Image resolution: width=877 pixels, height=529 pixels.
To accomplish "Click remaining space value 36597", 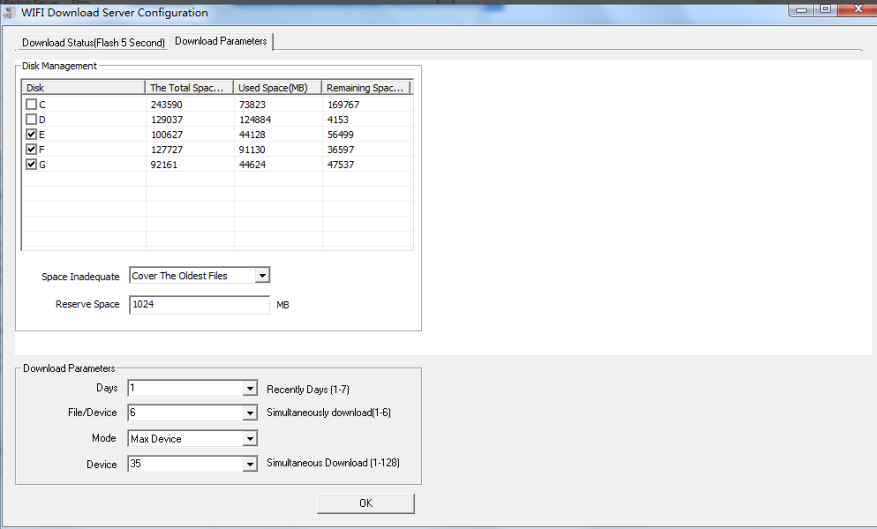I will tap(341, 150).
